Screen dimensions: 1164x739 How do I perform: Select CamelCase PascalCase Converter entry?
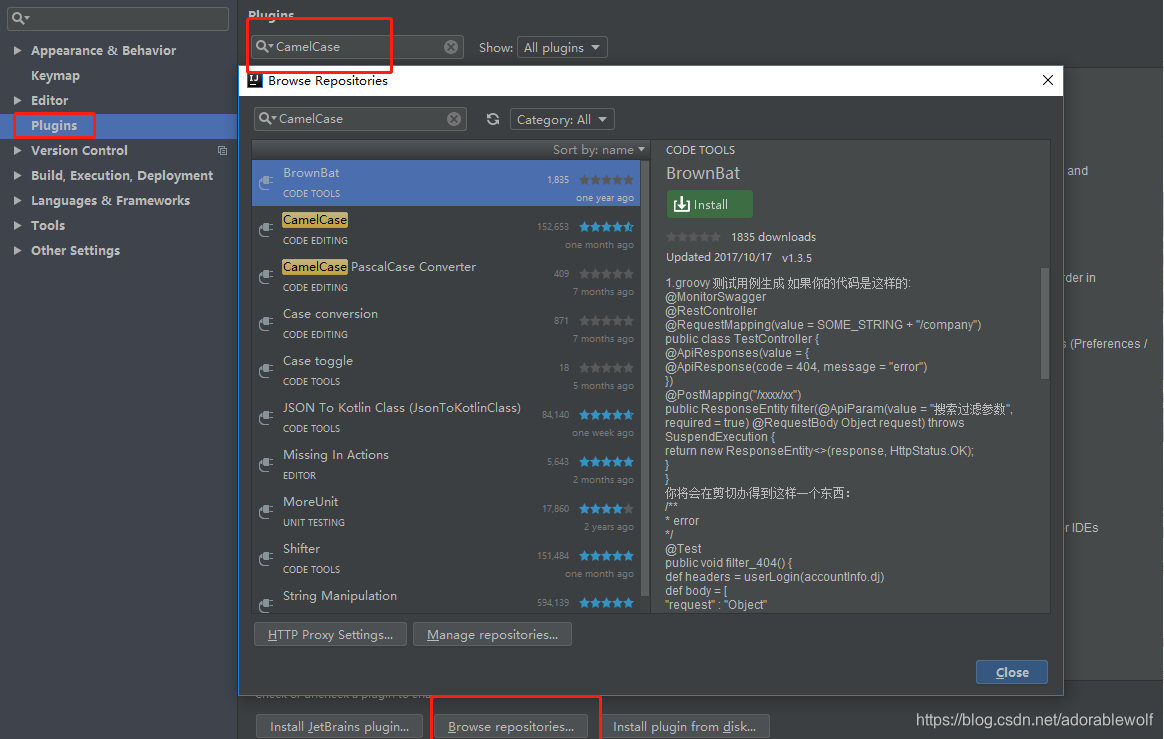446,276
